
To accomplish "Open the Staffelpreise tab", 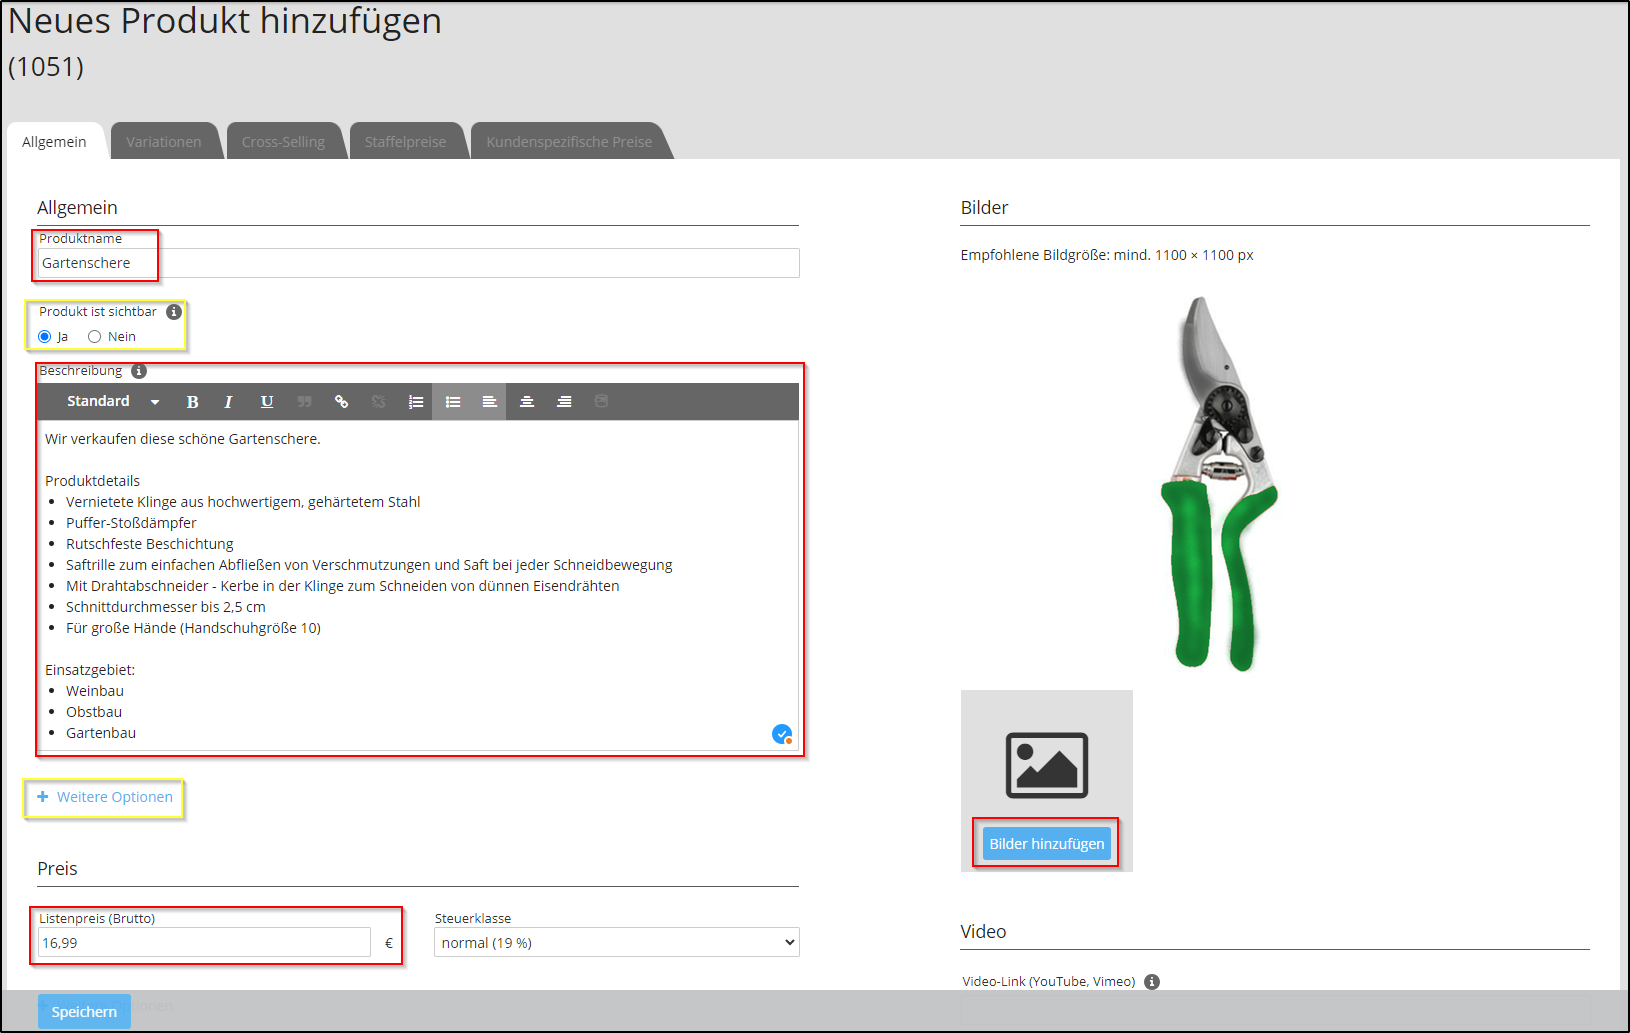I will tap(405, 142).
